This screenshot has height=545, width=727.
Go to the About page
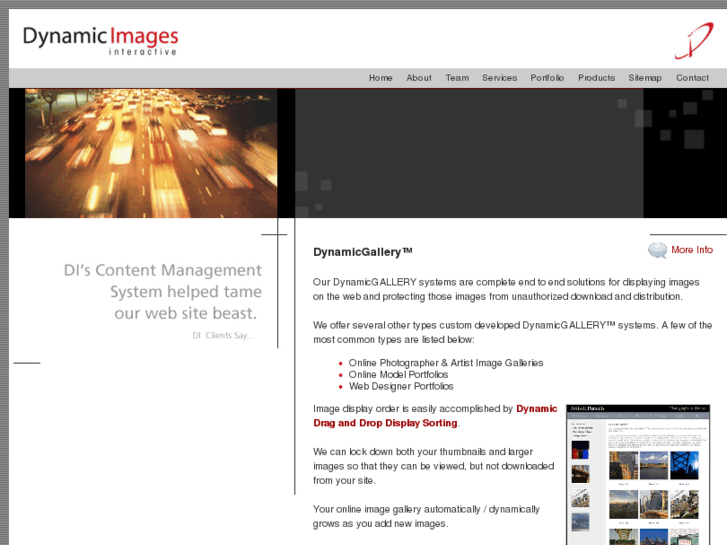(419, 78)
